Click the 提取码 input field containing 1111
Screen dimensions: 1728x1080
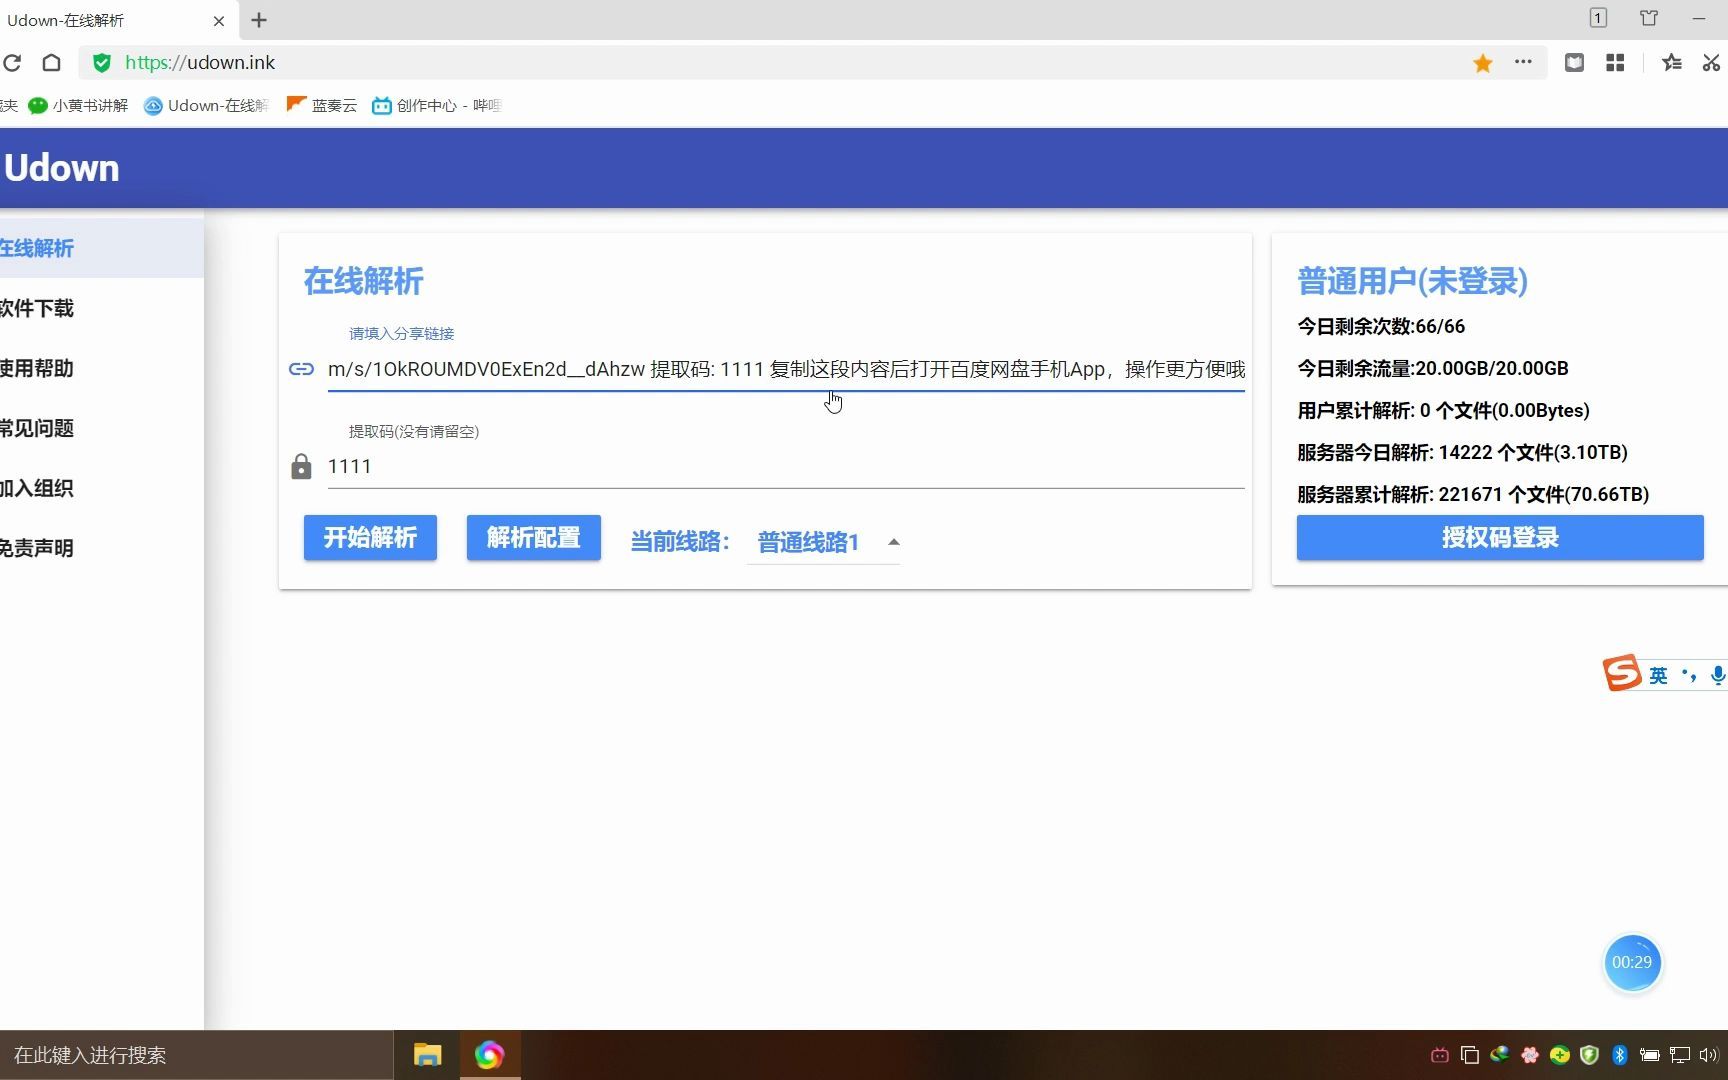(786, 466)
